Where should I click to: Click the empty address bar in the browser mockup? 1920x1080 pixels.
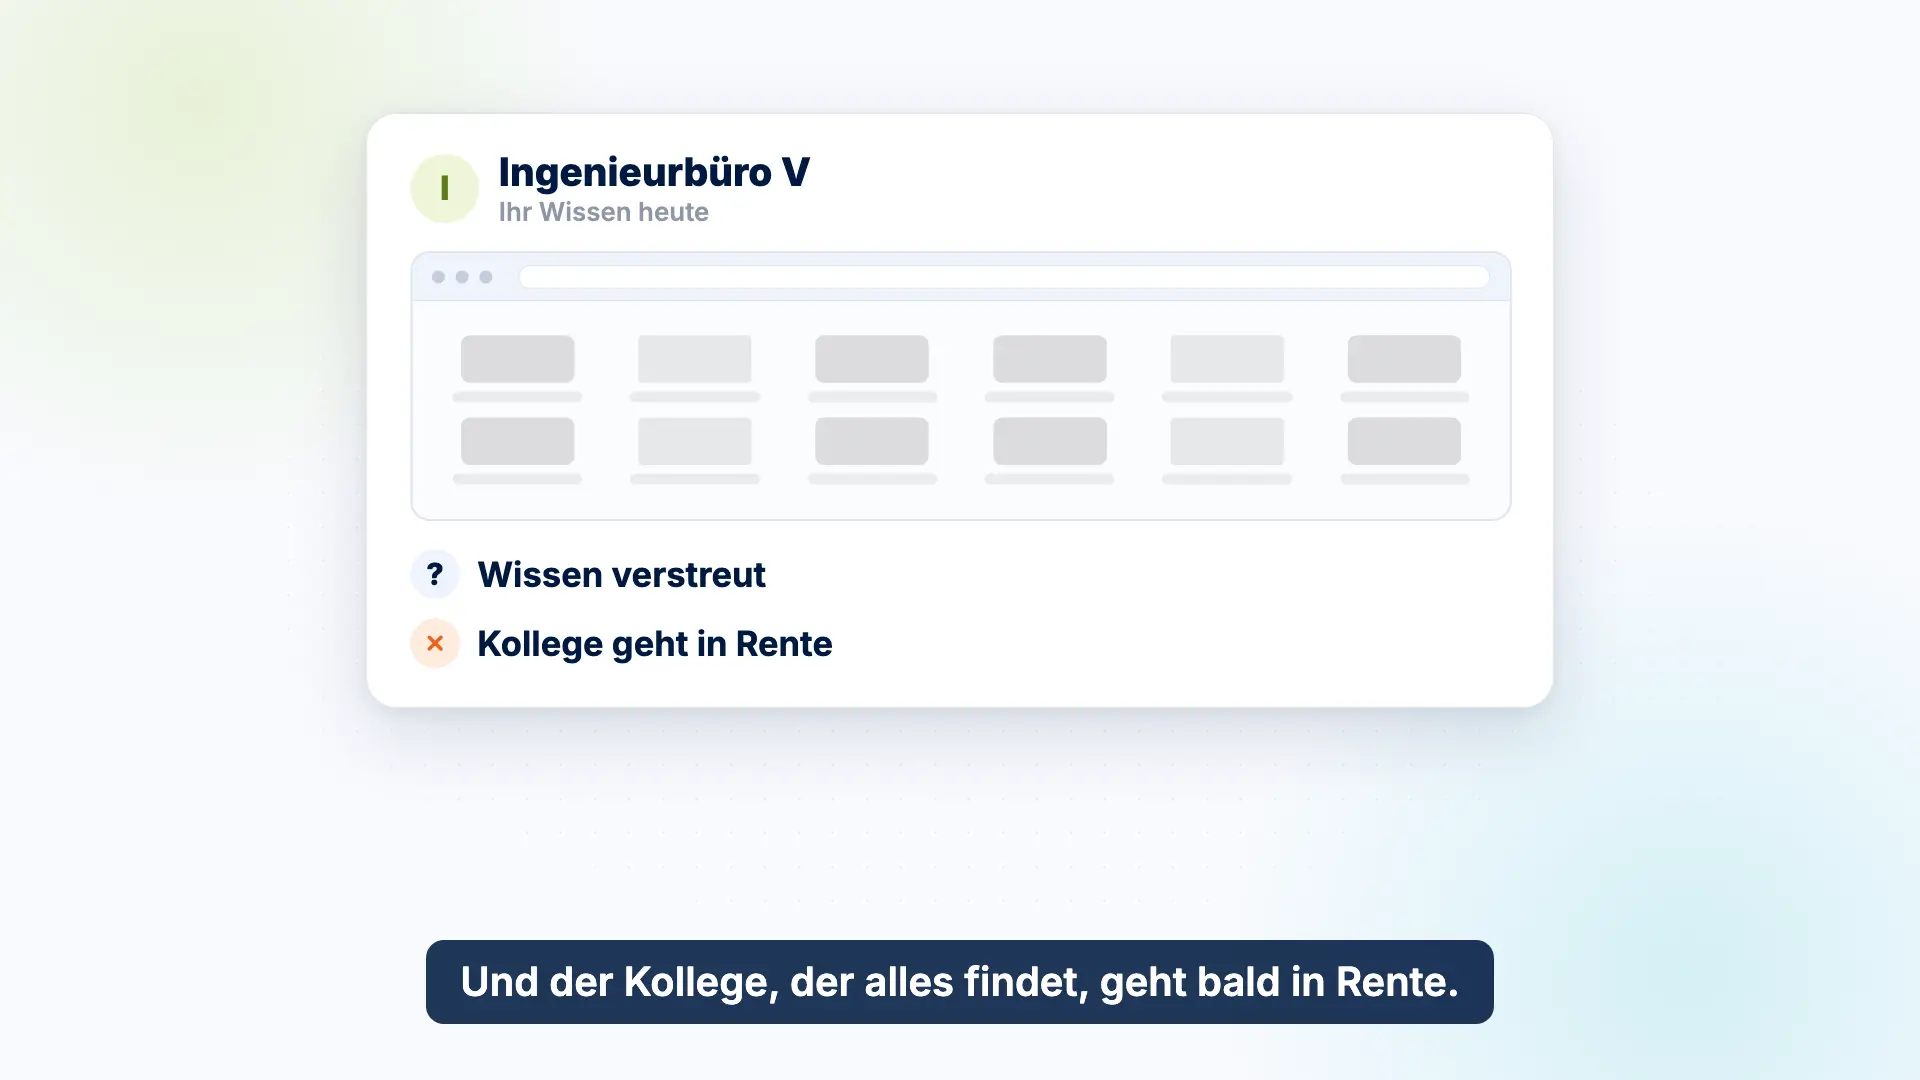pyautogui.click(x=1004, y=277)
